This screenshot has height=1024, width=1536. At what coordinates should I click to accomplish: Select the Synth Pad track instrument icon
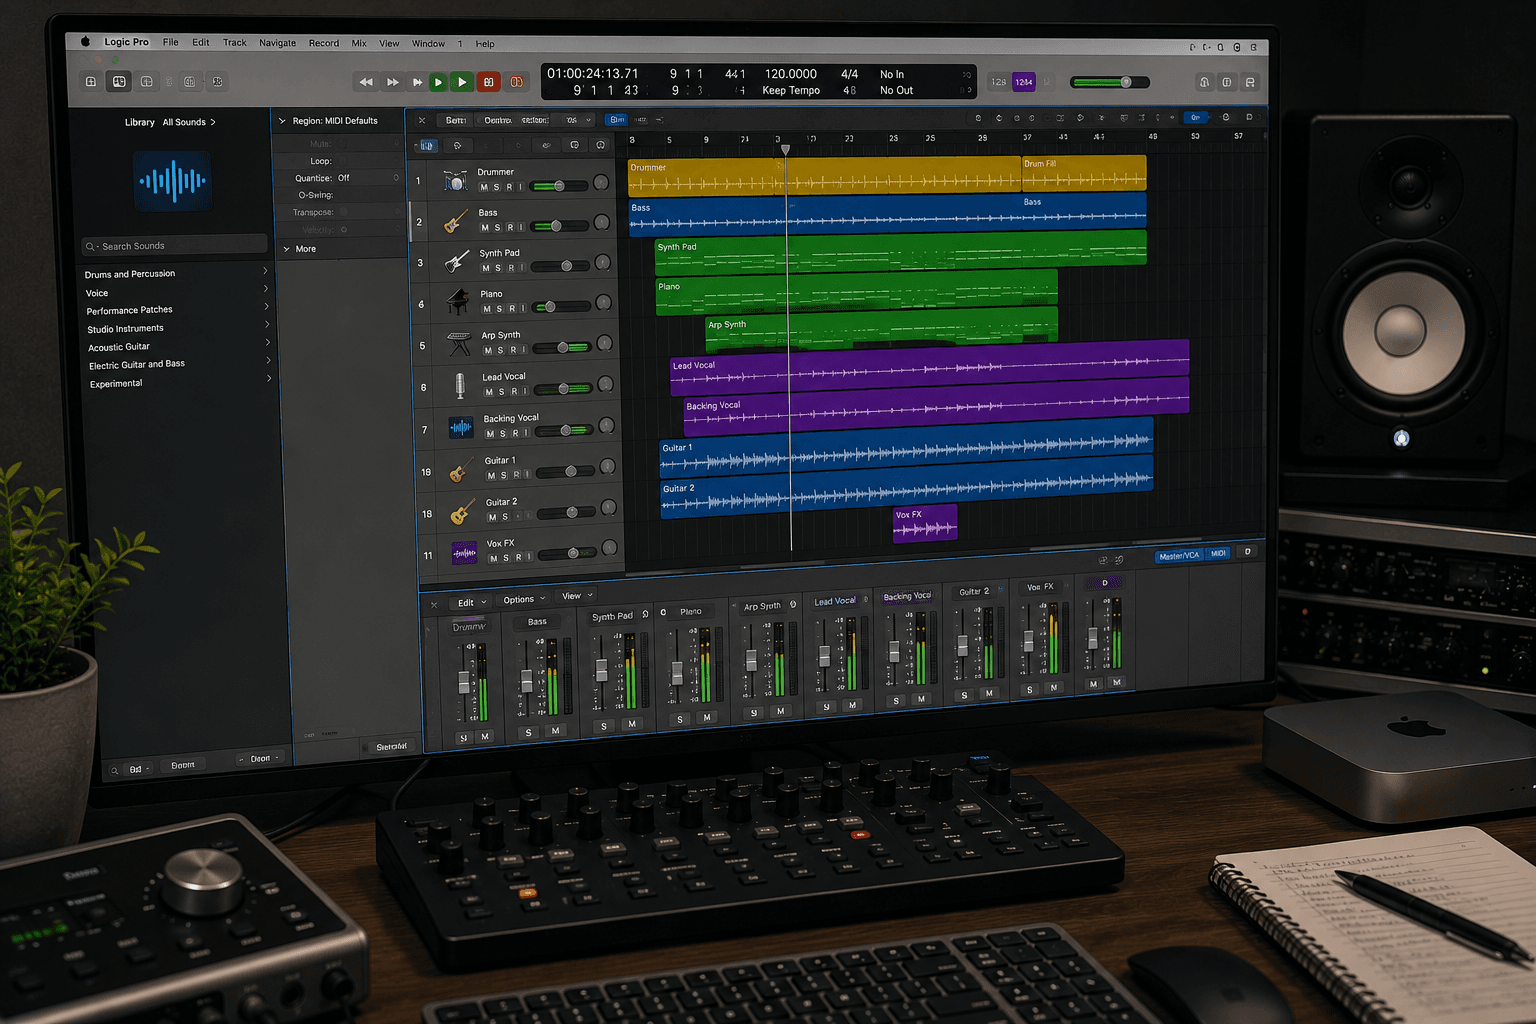457,261
